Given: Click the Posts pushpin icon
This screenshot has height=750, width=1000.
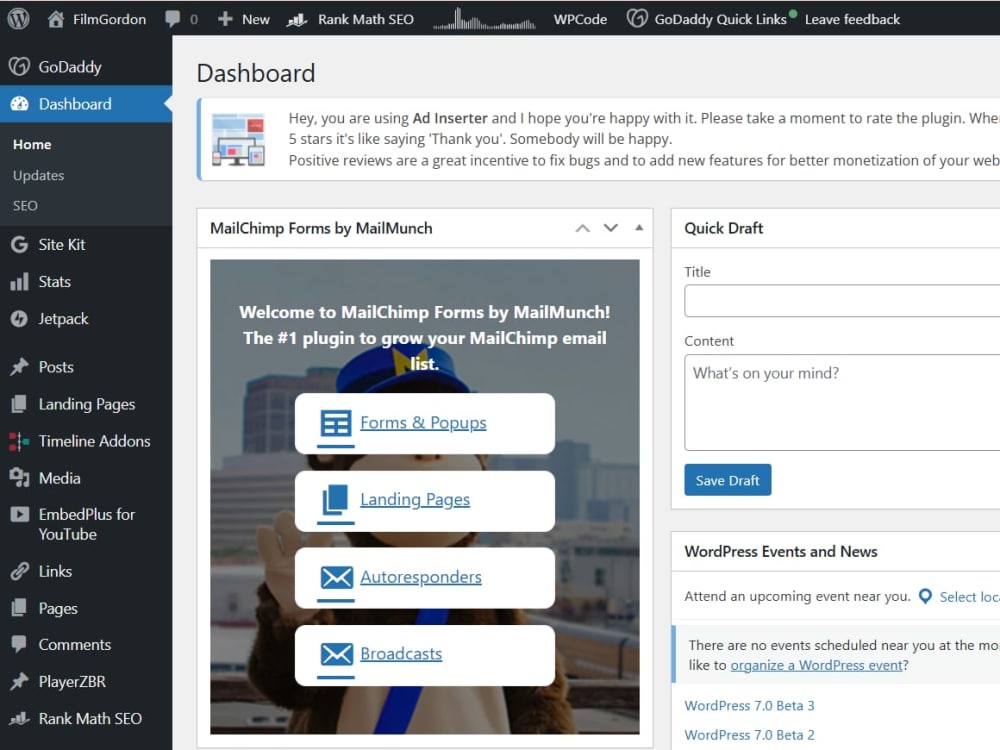Looking at the screenshot, I should (19, 367).
